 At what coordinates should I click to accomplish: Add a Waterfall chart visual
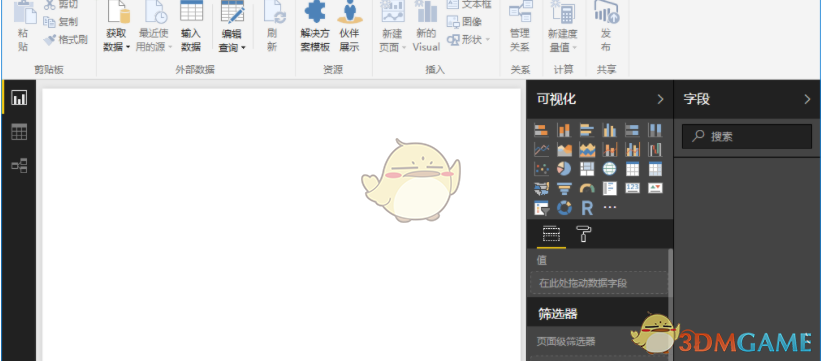655,150
